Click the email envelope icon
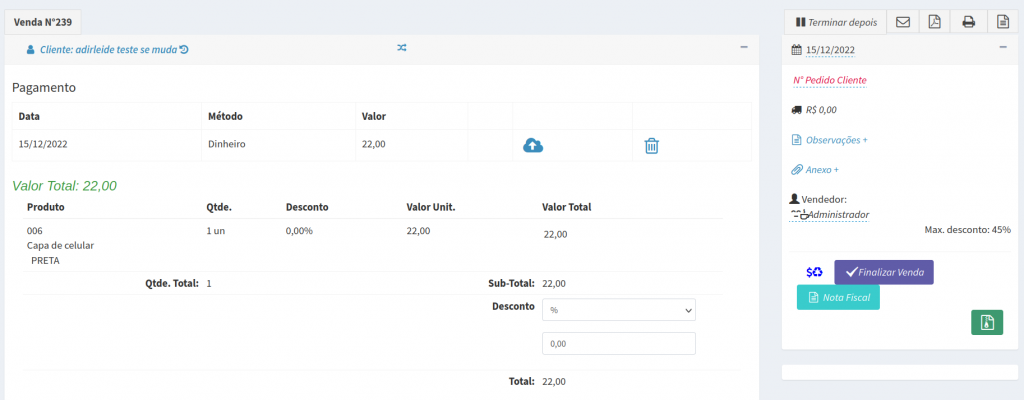 point(902,22)
